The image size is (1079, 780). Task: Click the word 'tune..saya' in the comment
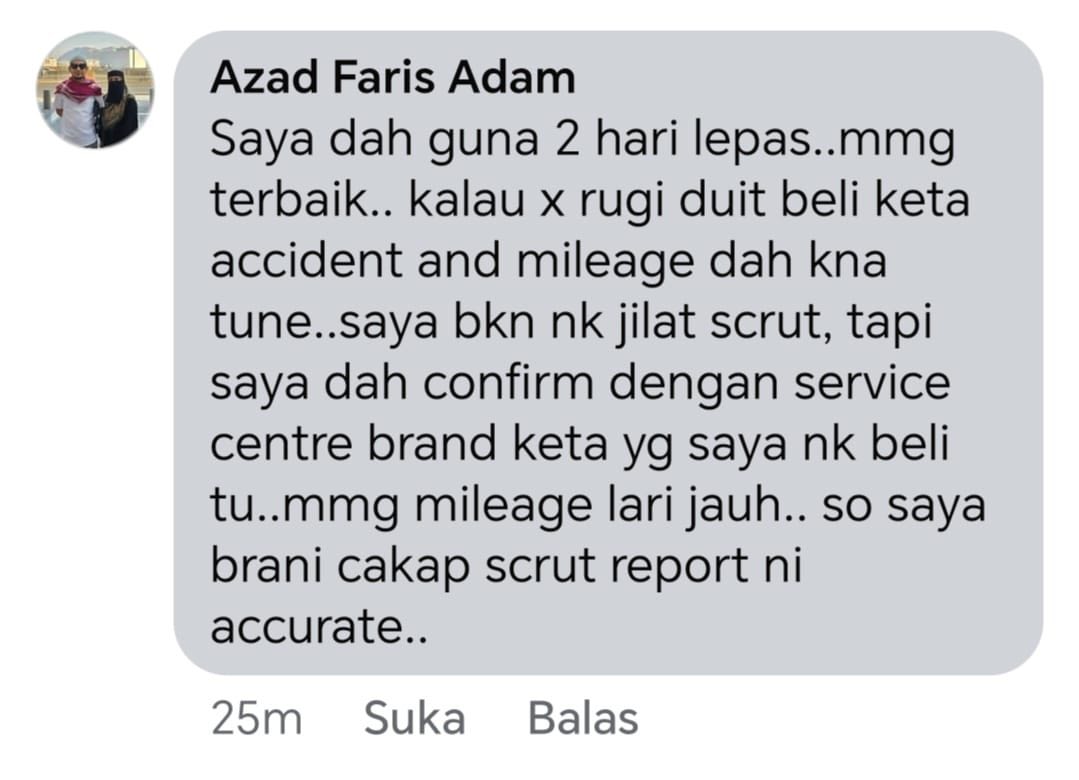coord(324,323)
